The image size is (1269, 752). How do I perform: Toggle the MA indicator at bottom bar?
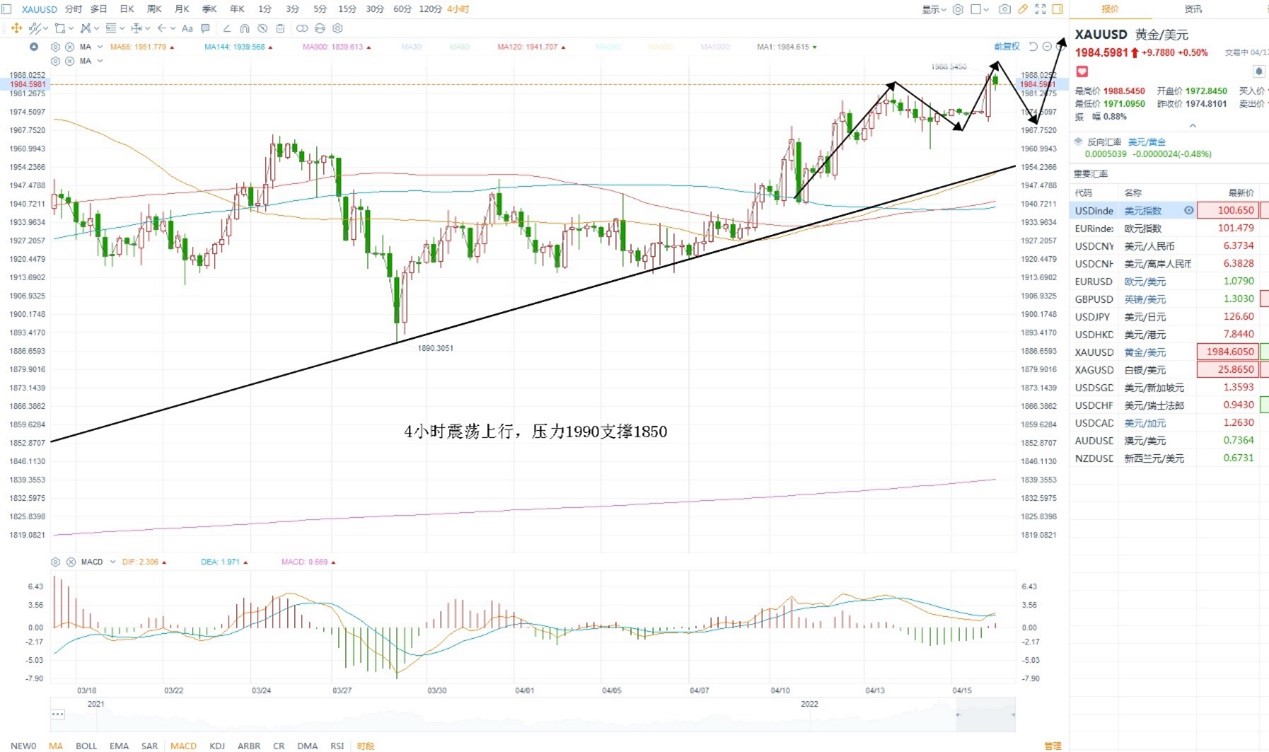pos(55,746)
